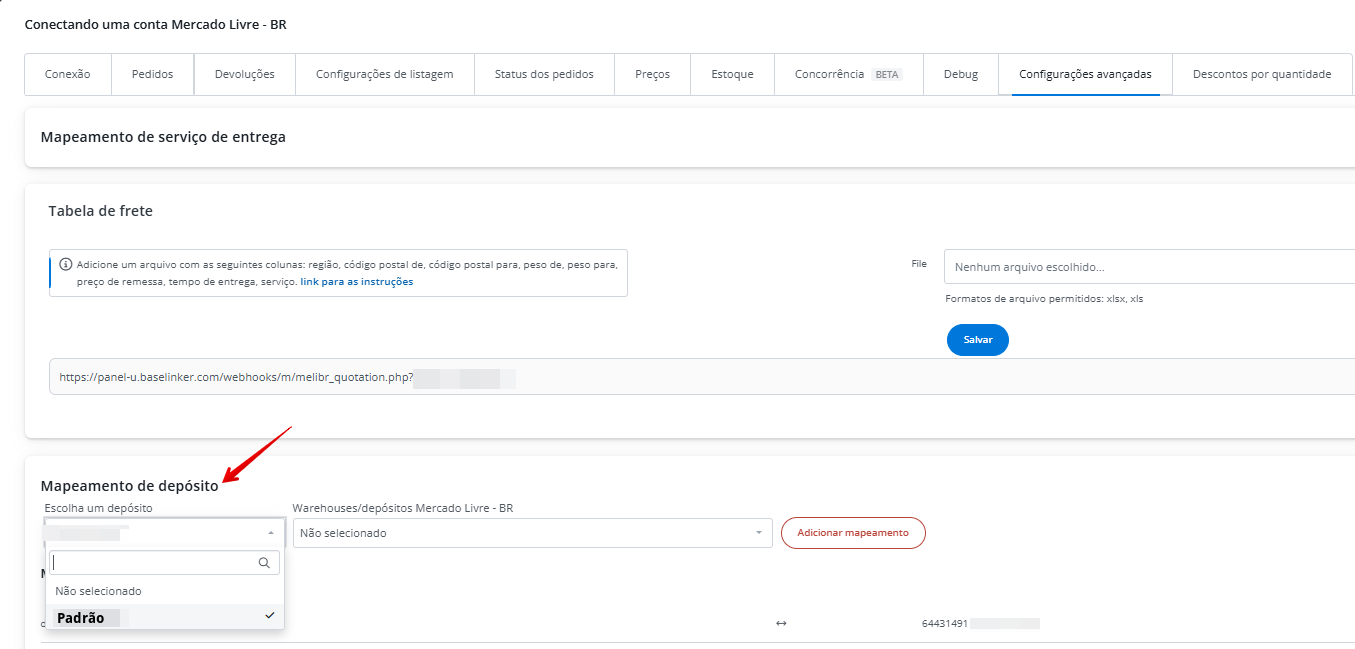Click the info icon in the freight table notice
Image resolution: width=1355 pixels, height=649 pixels.
click(66, 265)
